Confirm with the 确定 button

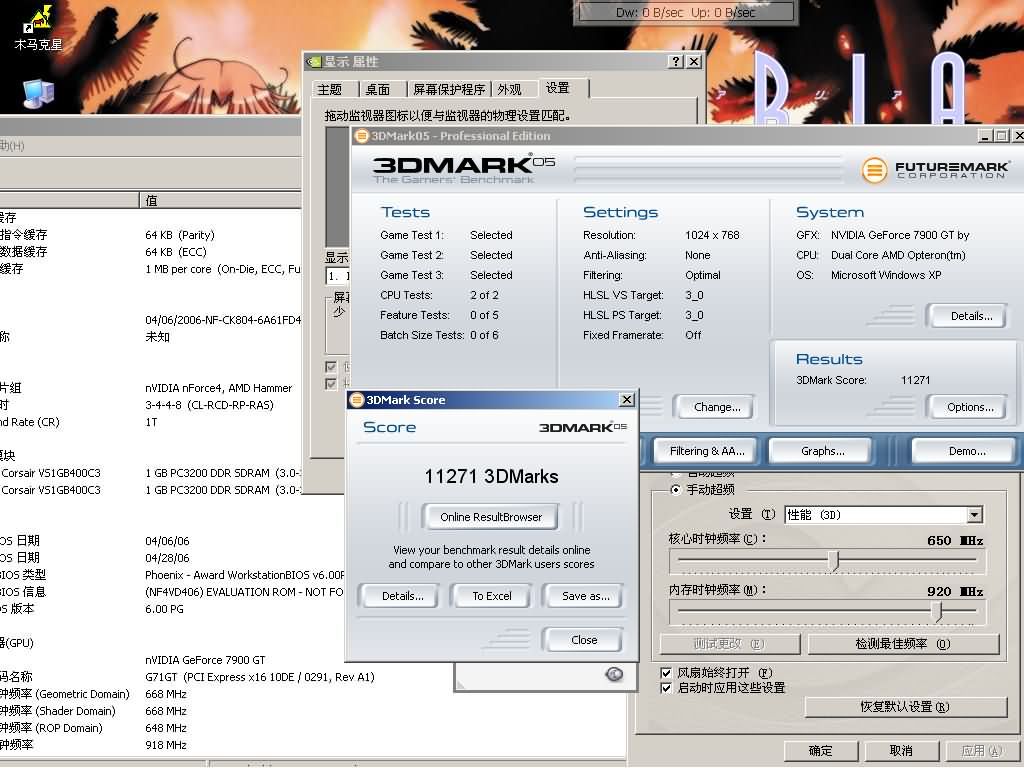click(820, 751)
